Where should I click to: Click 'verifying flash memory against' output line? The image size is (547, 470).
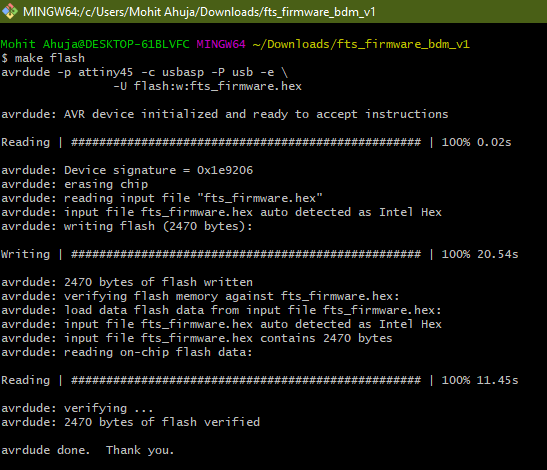tap(200, 296)
